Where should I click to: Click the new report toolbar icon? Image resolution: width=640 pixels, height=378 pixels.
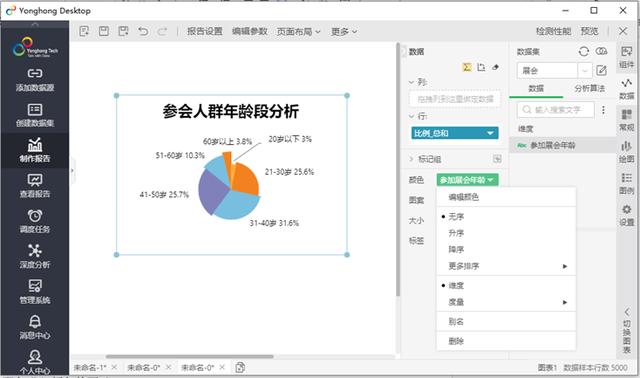point(84,31)
